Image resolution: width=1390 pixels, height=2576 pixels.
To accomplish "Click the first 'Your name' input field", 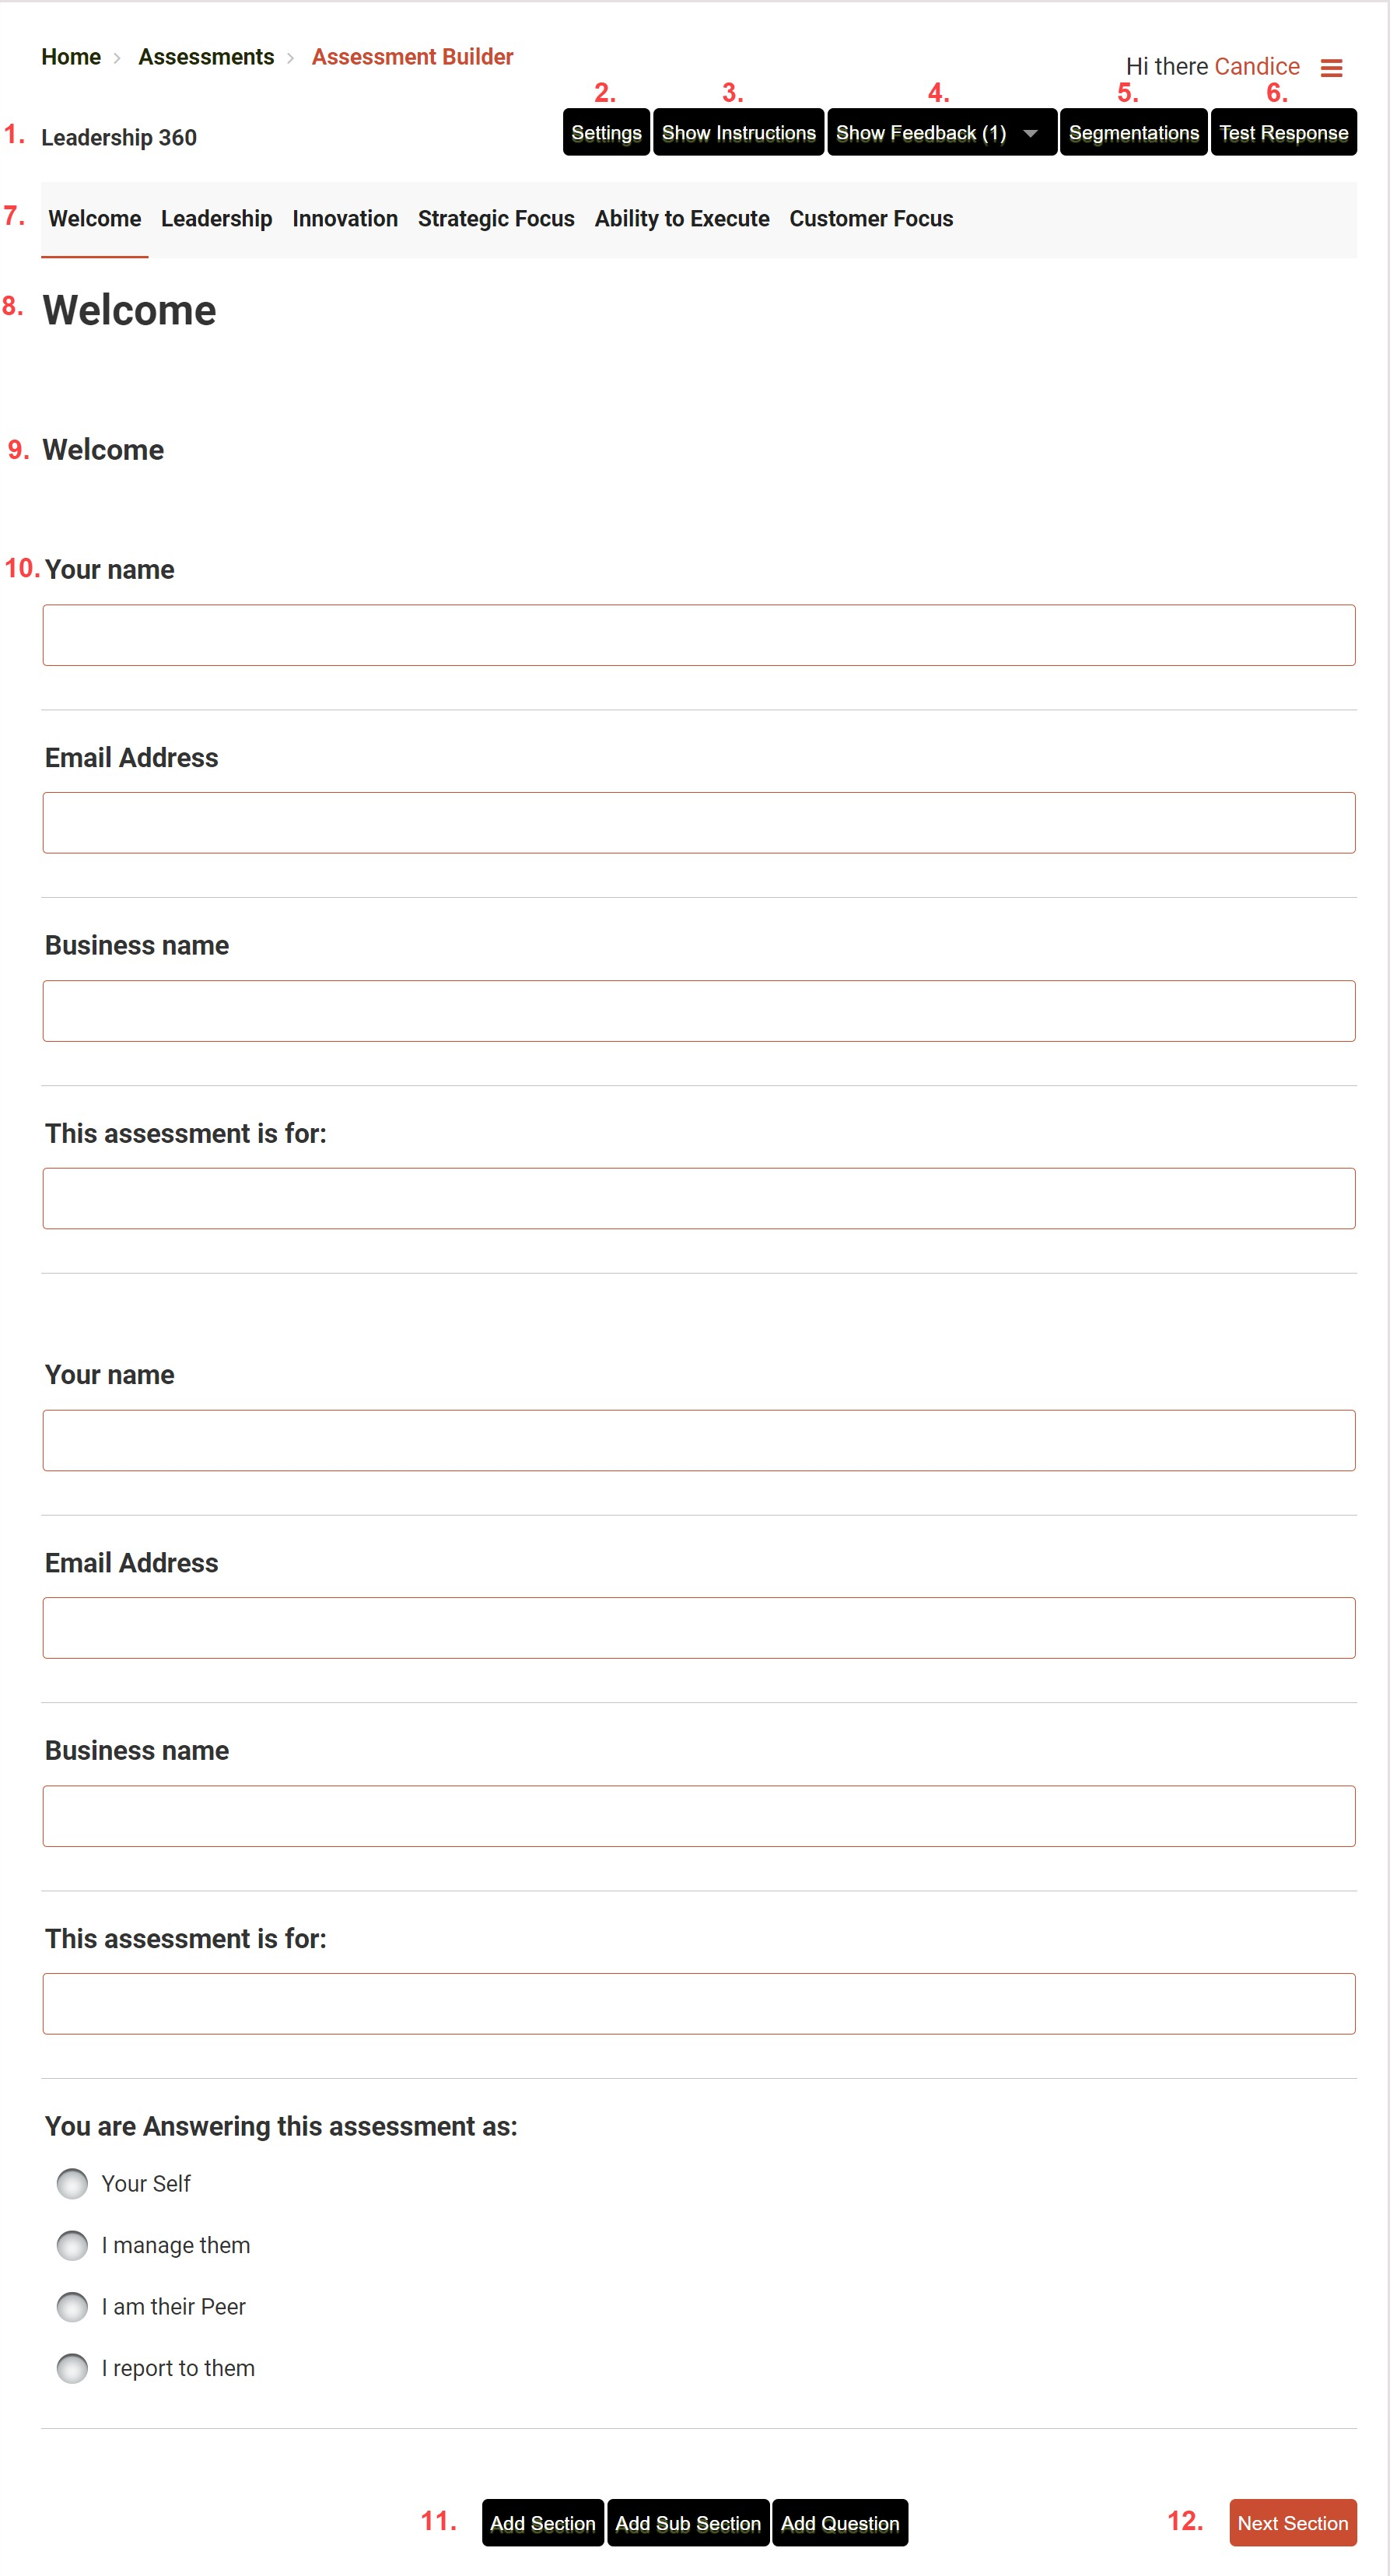I will click(698, 635).
